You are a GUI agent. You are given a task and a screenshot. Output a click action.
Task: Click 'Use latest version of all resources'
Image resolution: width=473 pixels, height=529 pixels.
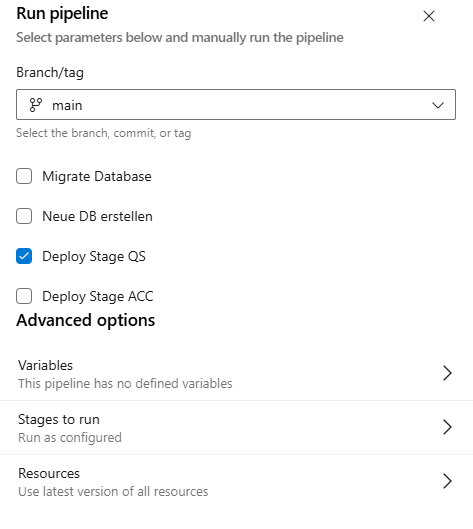(113, 492)
